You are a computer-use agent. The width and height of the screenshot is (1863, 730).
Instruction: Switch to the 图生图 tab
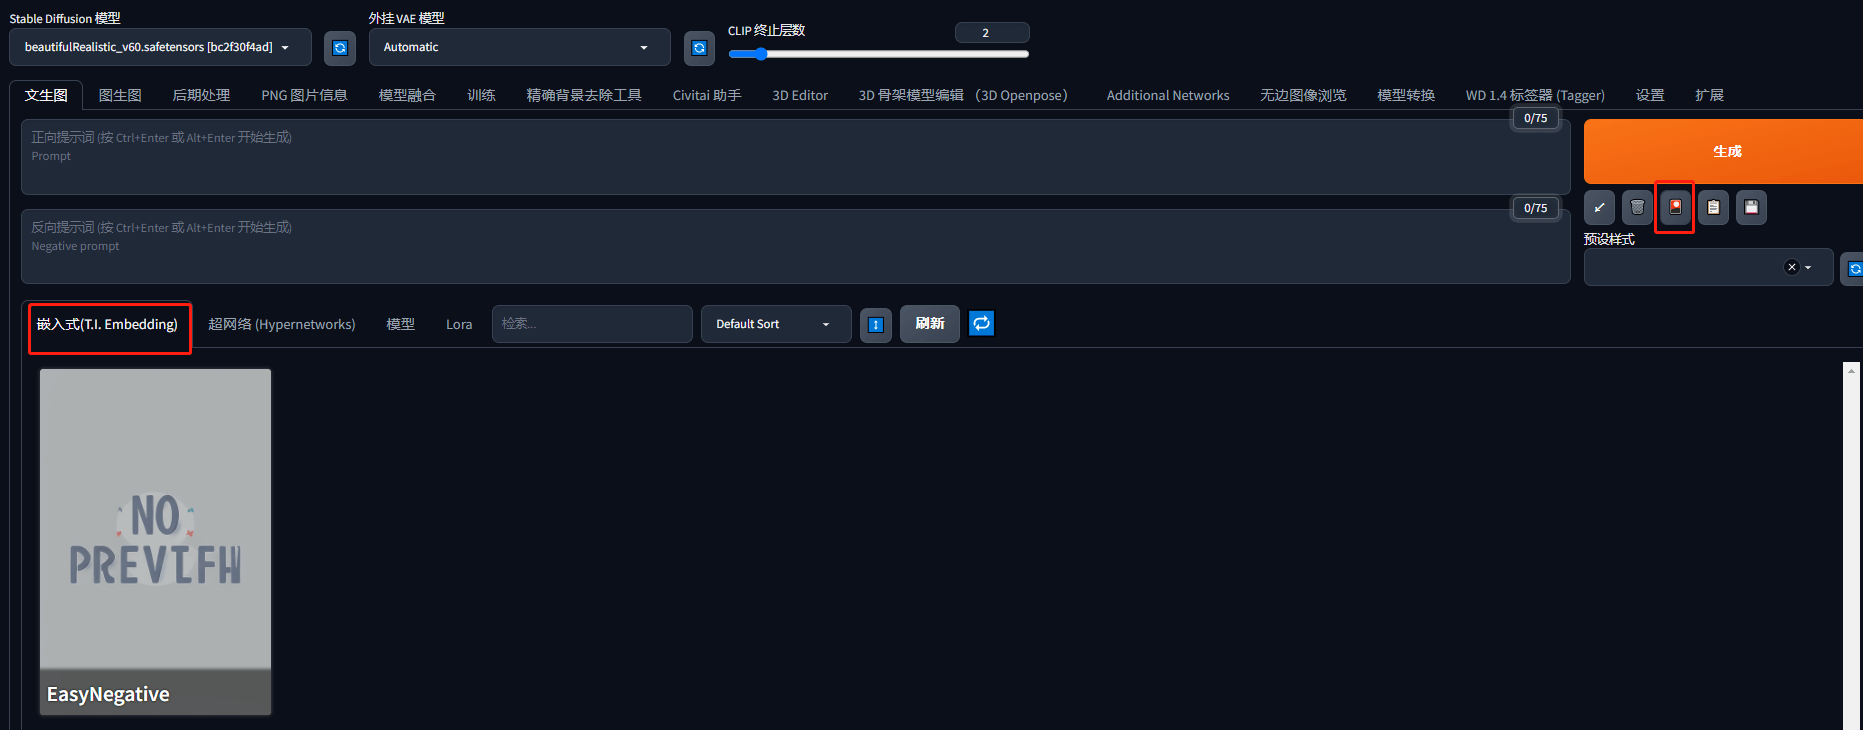[120, 95]
